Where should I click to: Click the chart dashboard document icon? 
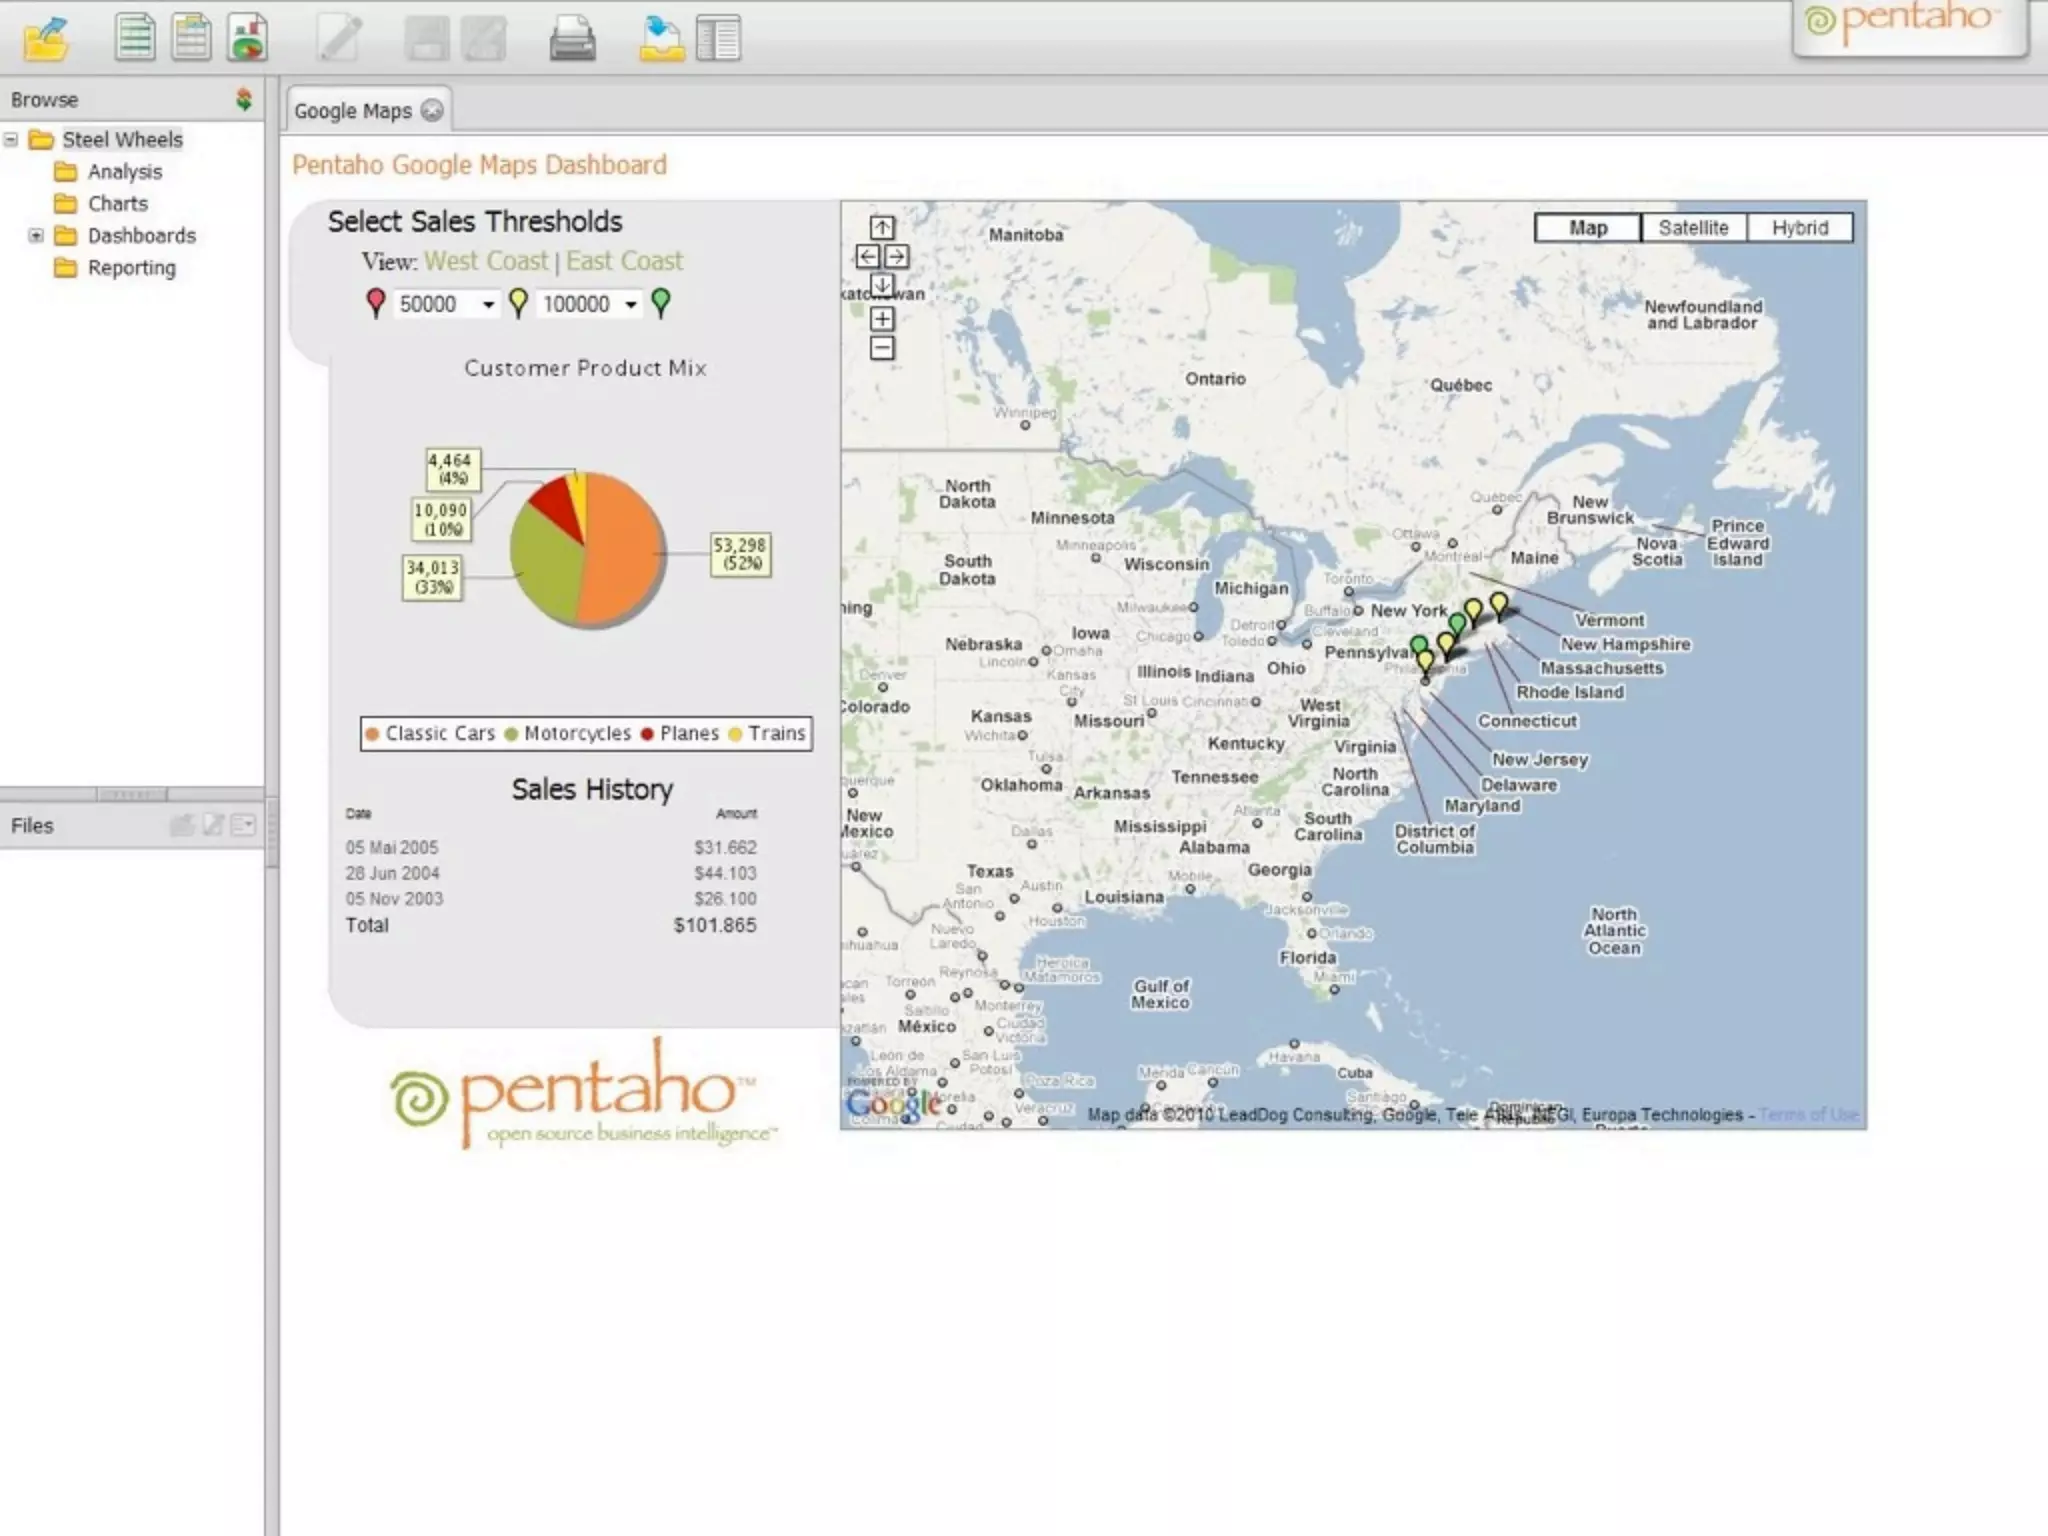(247, 38)
